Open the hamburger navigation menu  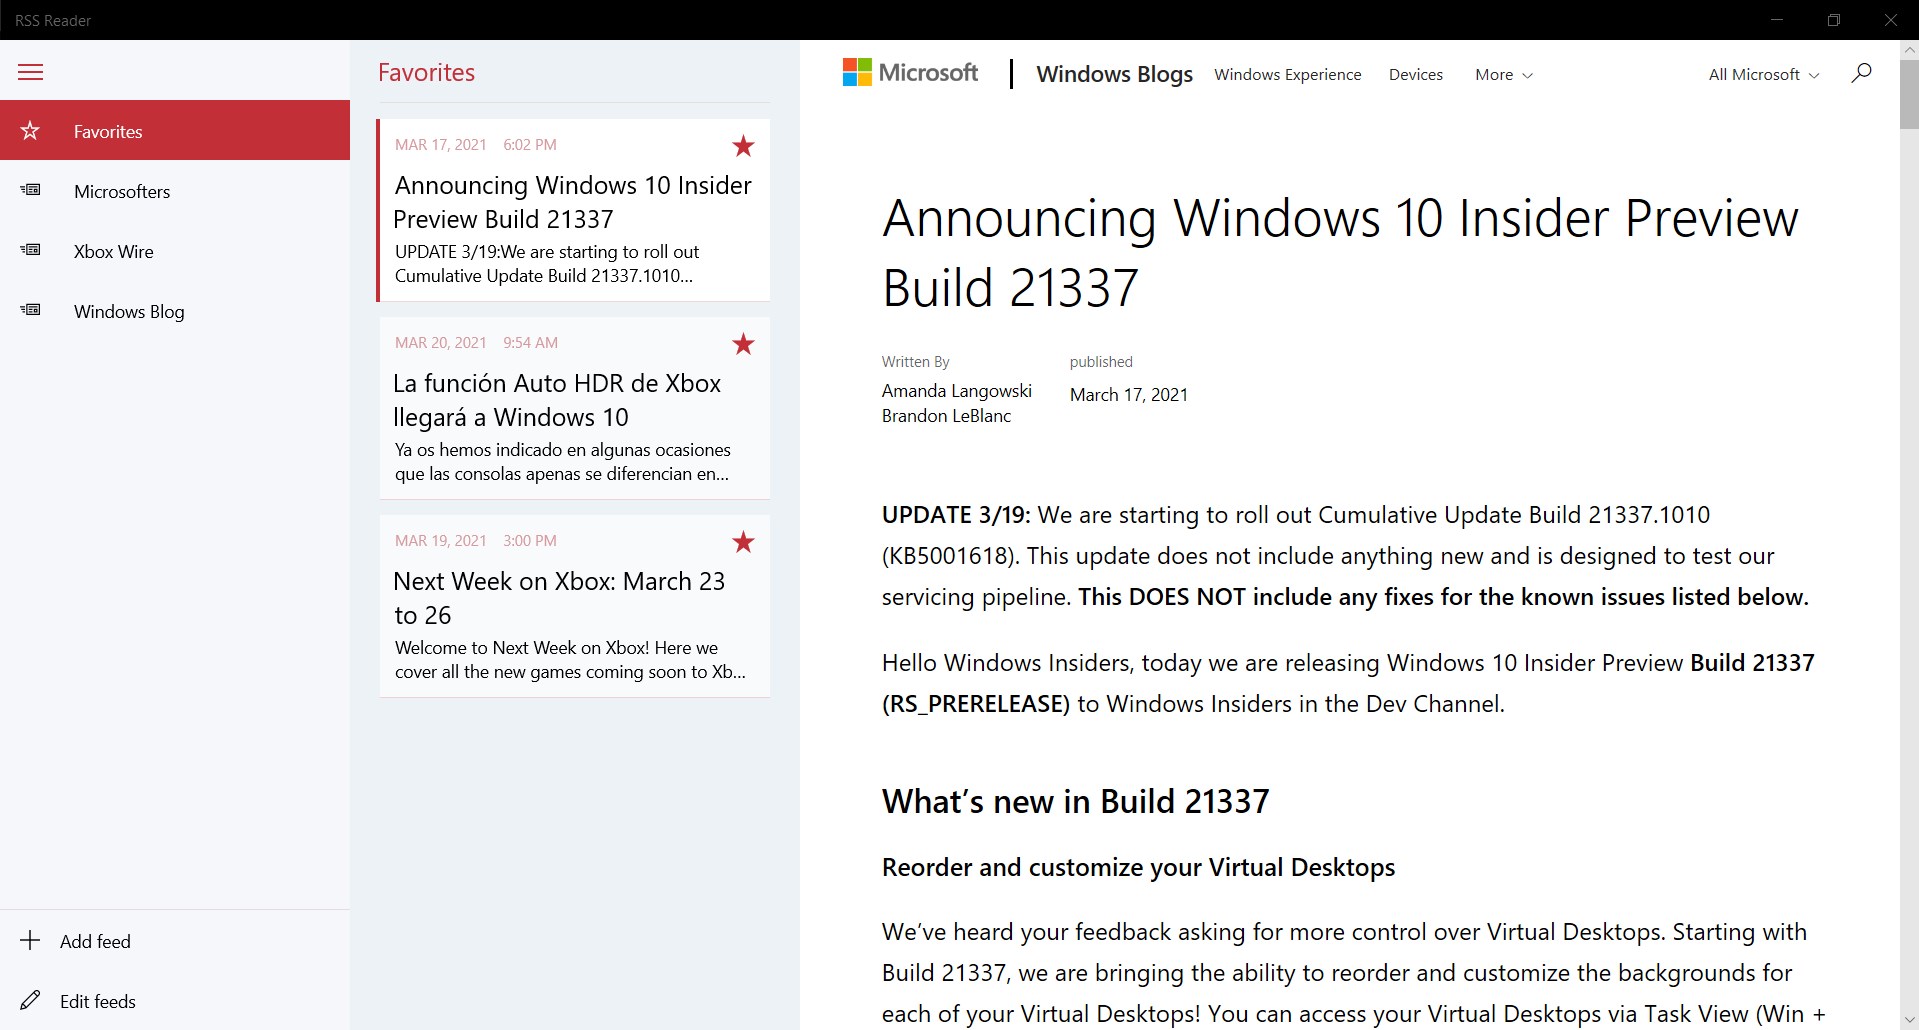point(31,72)
